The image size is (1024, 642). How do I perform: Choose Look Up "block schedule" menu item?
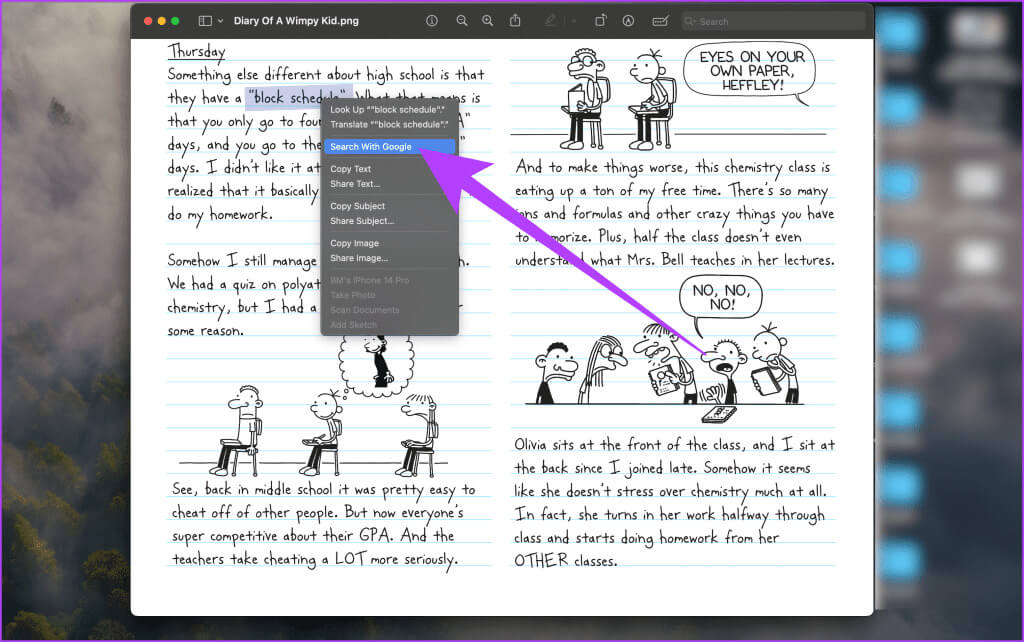(389, 110)
